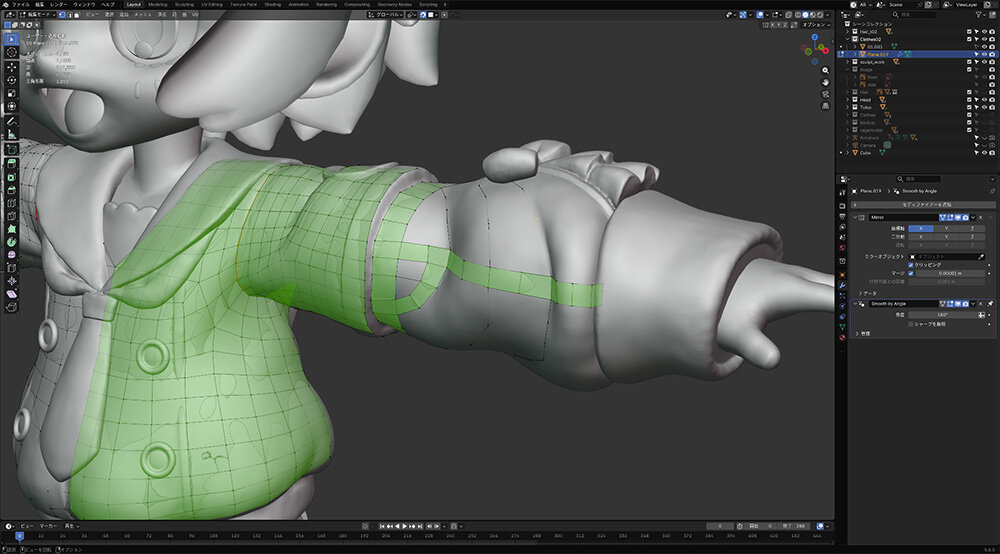Expand the Hair_002 collection in the outliner
Screen dimensions: 1000x554
coord(847,31)
